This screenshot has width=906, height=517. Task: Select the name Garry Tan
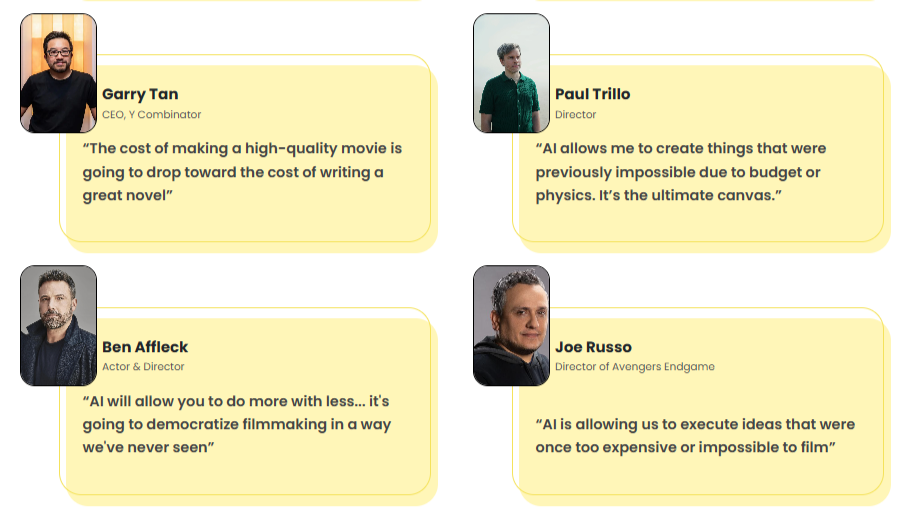tap(140, 94)
